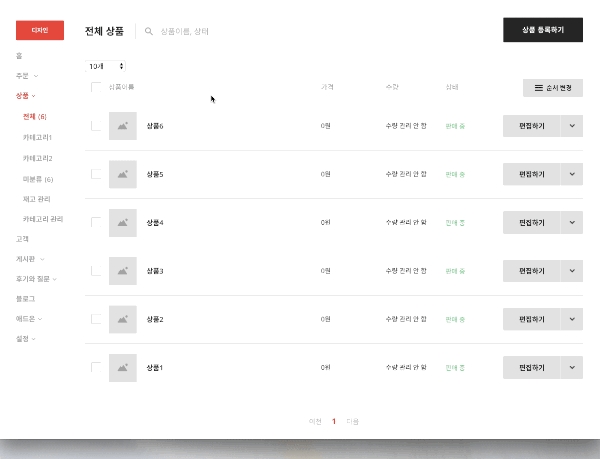Open the 상품3 thumbnail placeholder
Viewport: 600px width, 459px height.
[x=123, y=271]
